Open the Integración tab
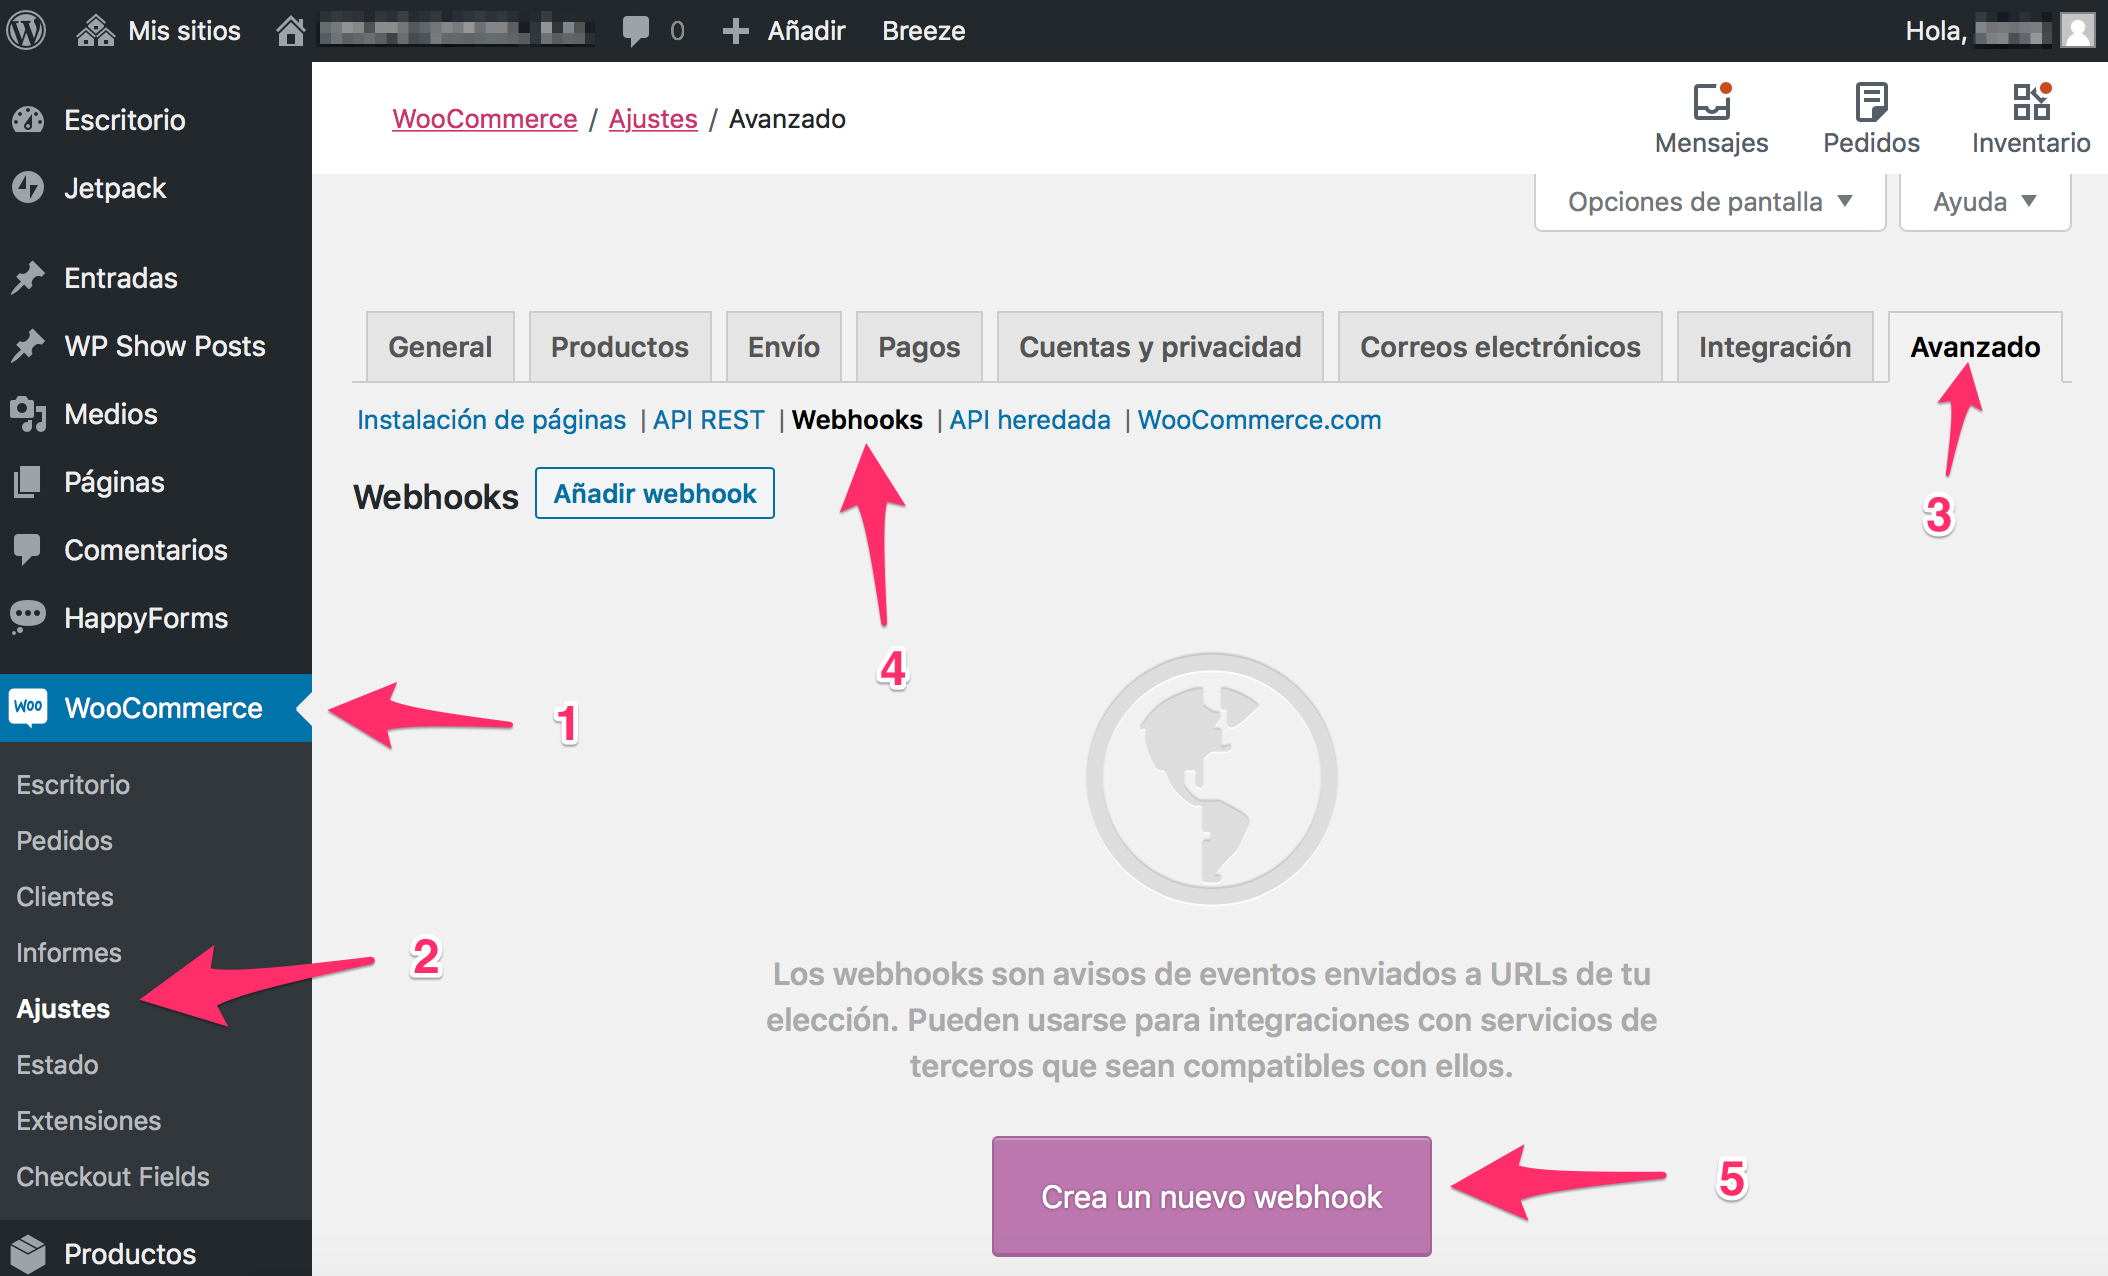2108x1276 pixels. click(1775, 347)
